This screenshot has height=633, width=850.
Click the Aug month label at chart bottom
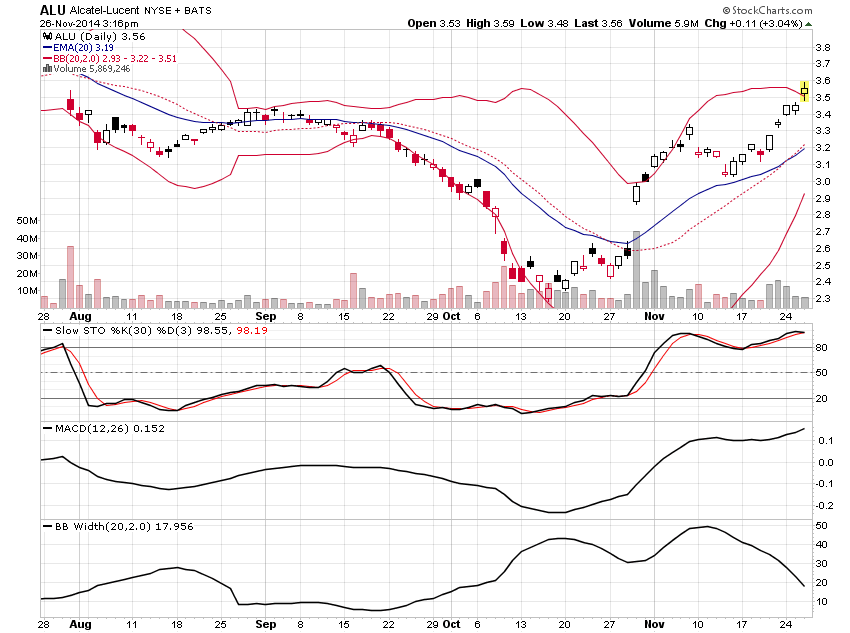click(80, 624)
